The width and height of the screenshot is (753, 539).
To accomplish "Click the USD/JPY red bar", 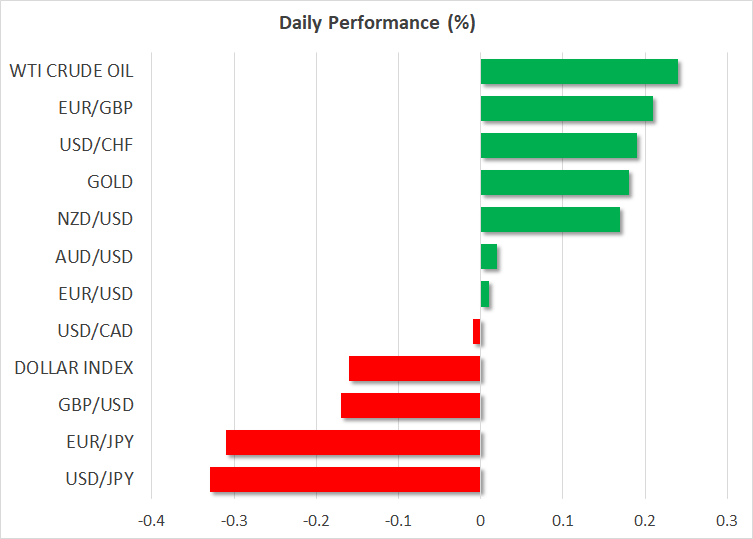I will point(345,479).
